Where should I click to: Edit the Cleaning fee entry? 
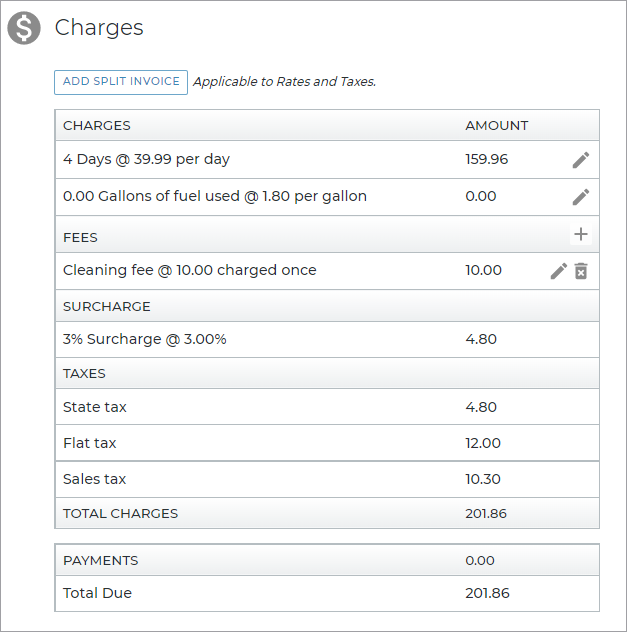(x=559, y=271)
